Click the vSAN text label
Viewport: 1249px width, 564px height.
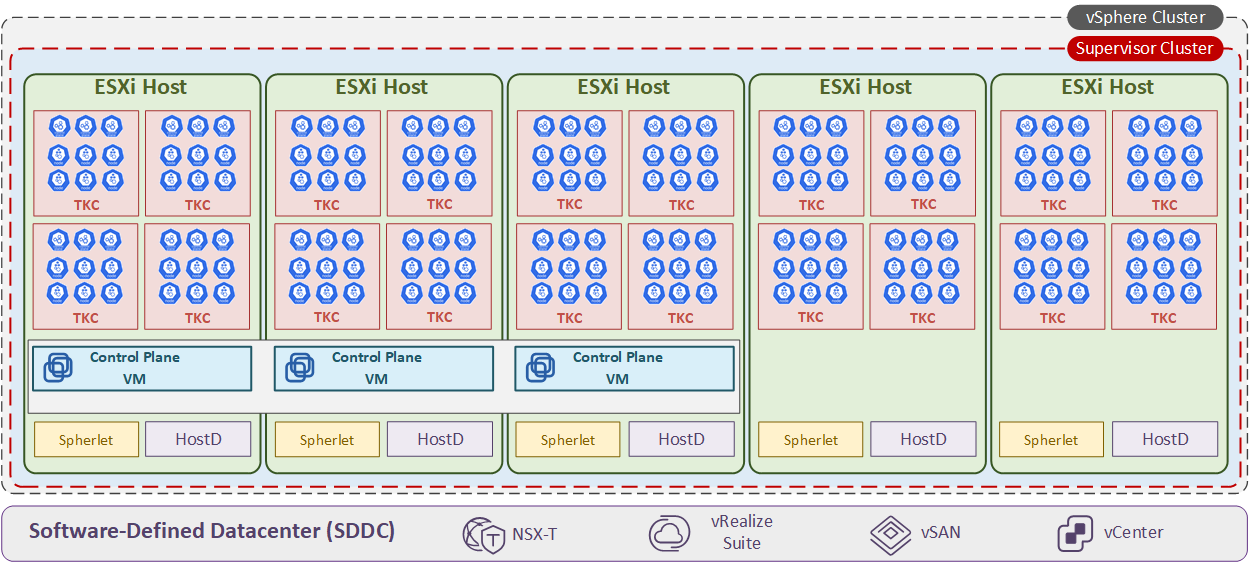pyautogui.click(x=941, y=532)
